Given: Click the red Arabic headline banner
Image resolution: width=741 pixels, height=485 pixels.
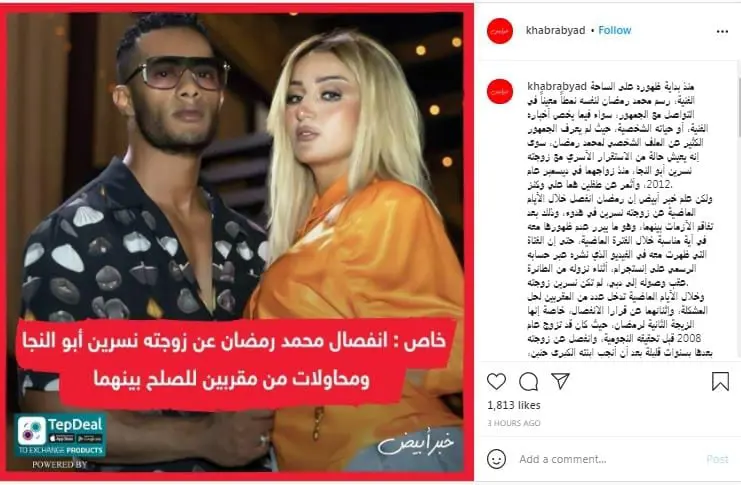Looking at the screenshot, I should [x=234, y=360].
